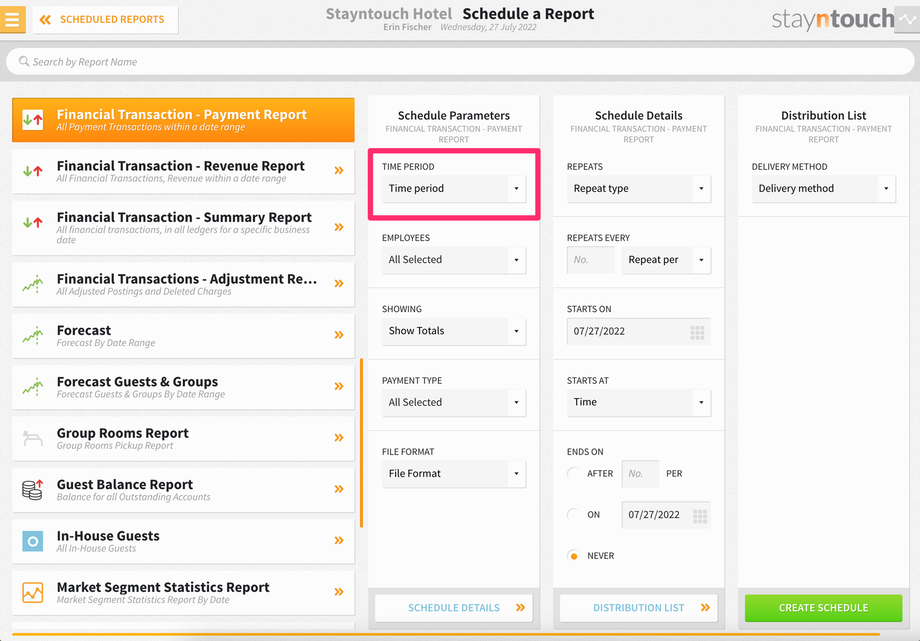920x641 pixels.
Task: Click the search magnifier icon
Action: point(23,61)
